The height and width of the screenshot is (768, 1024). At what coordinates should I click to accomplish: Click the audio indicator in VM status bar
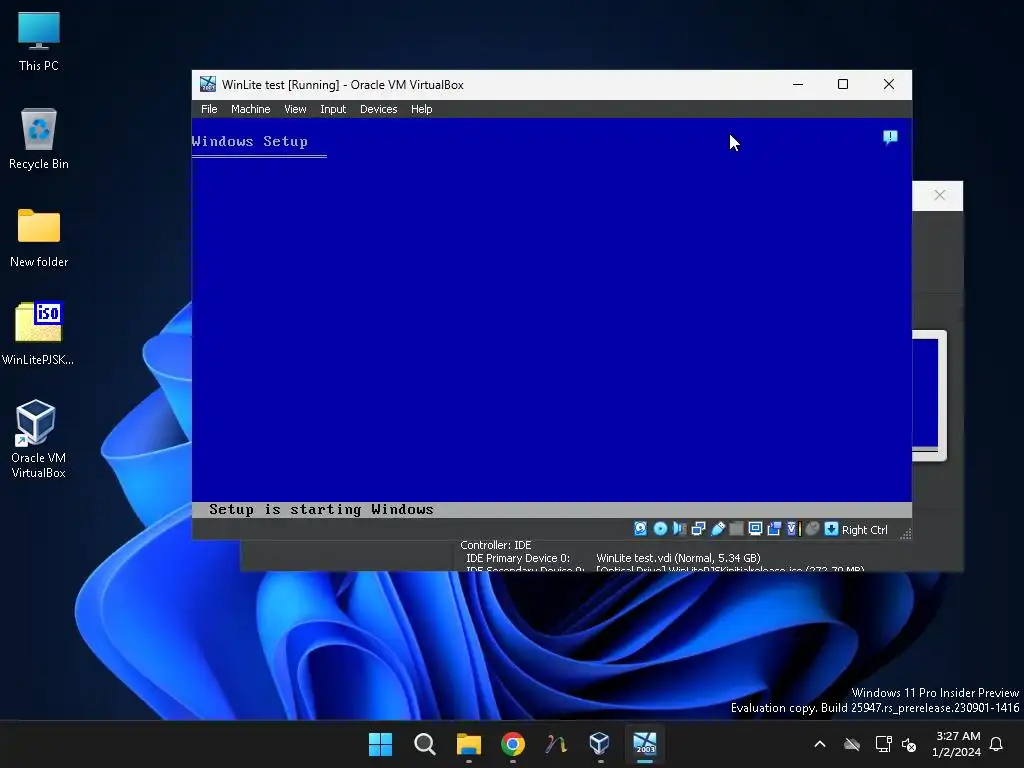click(x=679, y=529)
